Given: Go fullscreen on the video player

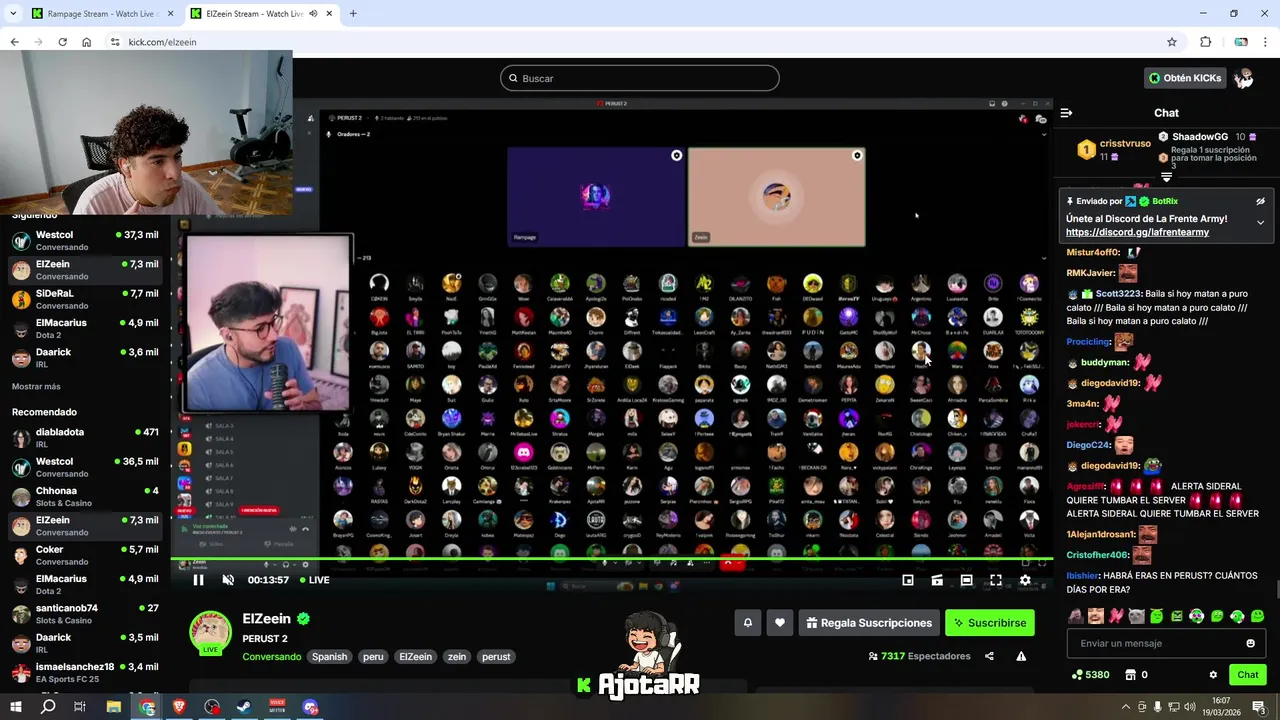Looking at the screenshot, I should [996, 580].
